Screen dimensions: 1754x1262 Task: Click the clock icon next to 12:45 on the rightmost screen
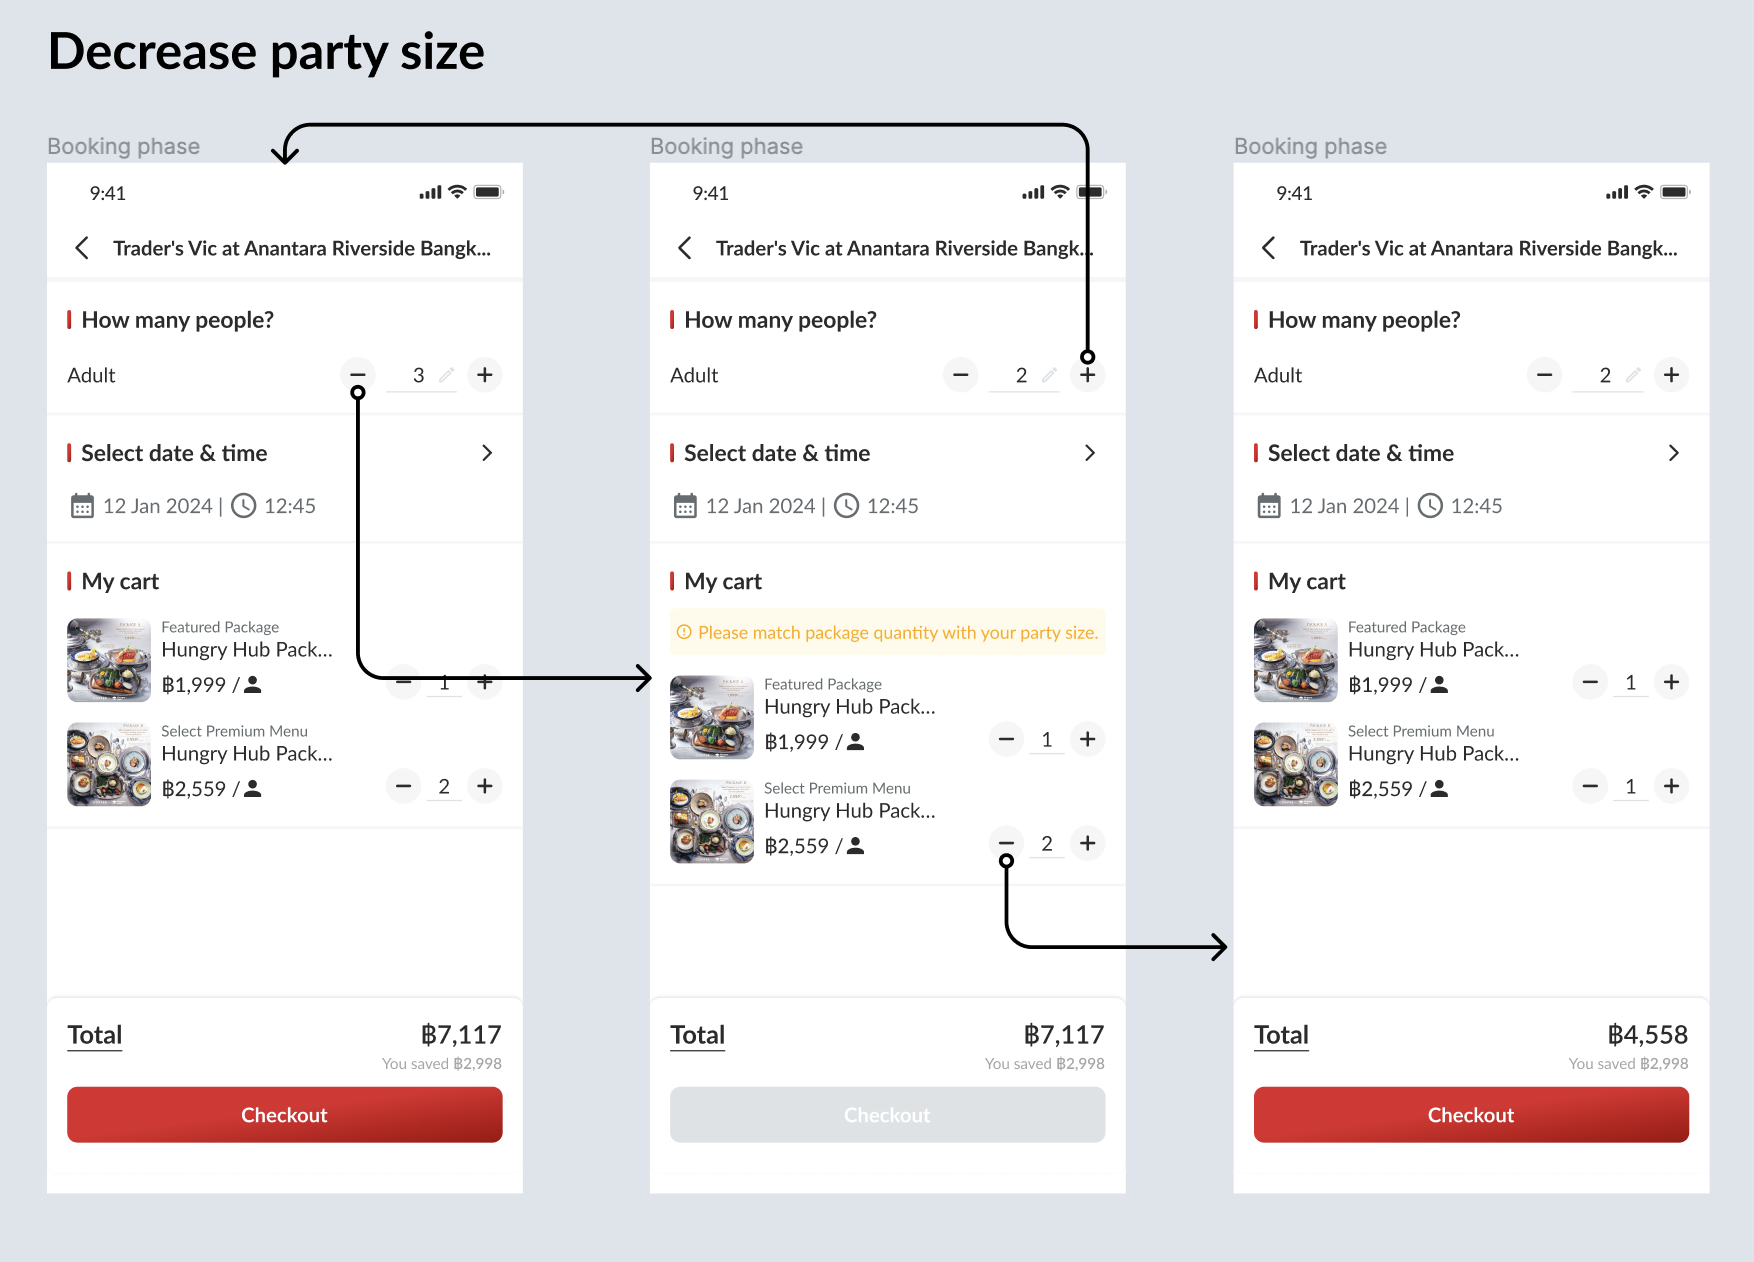pyautogui.click(x=1431, y=506)
